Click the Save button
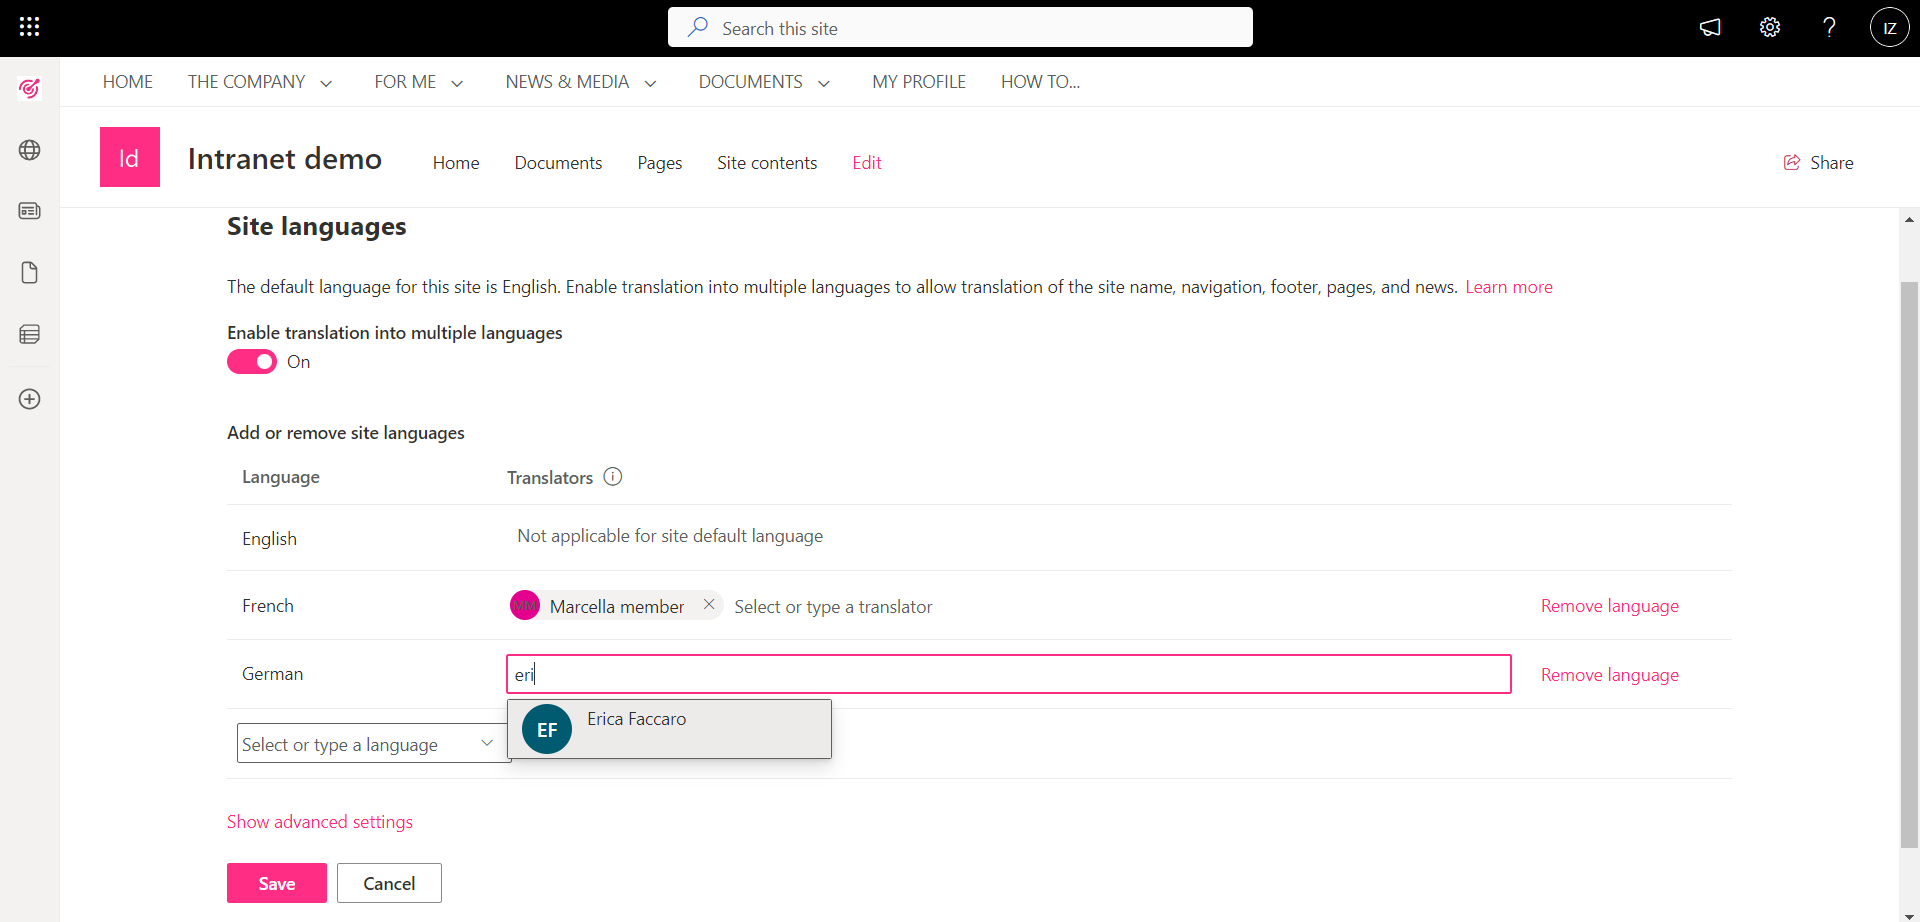 click(x=276, y=883)
